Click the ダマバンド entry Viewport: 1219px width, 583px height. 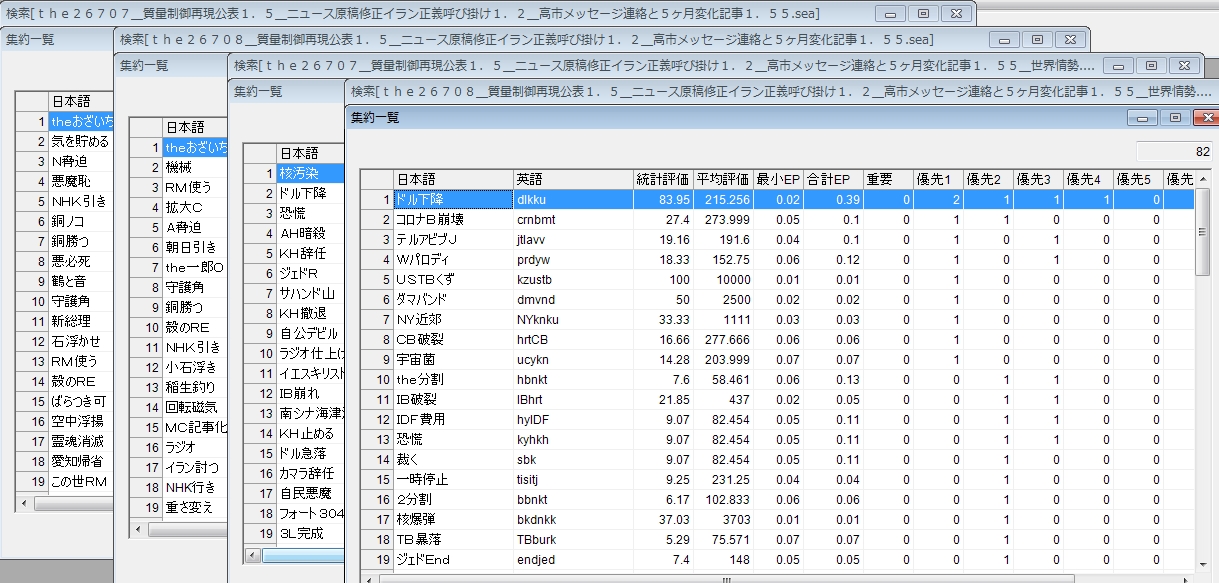click(x=453, y=299)
